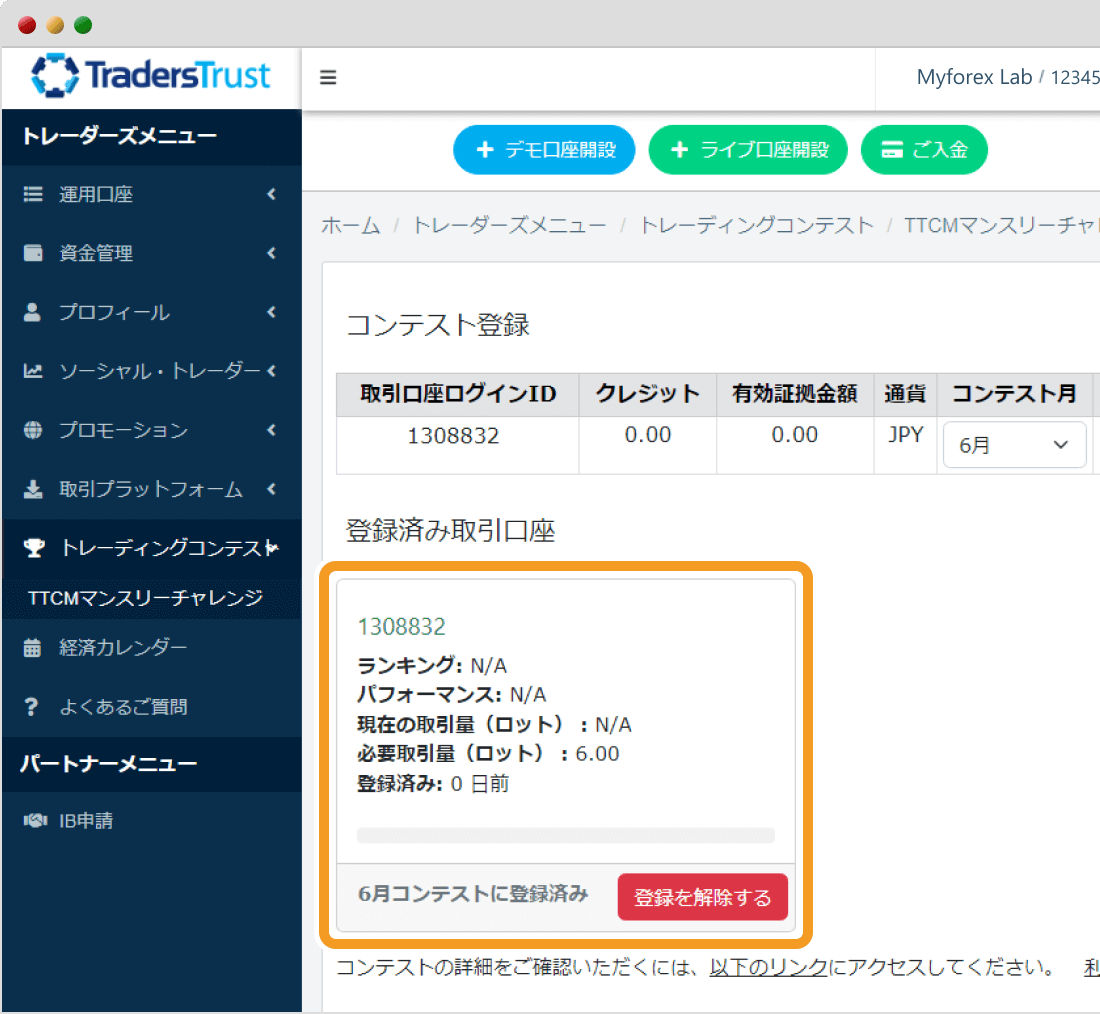This screenshot has height=1014, width=1100.
Task: Click the 登録済み: 0 日前 line
Action: 434,784
